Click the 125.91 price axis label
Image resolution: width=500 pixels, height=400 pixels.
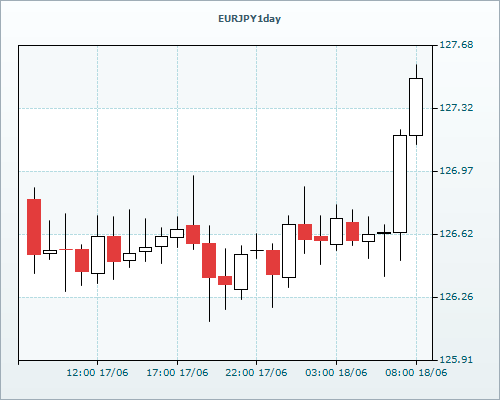pos(456,360)
